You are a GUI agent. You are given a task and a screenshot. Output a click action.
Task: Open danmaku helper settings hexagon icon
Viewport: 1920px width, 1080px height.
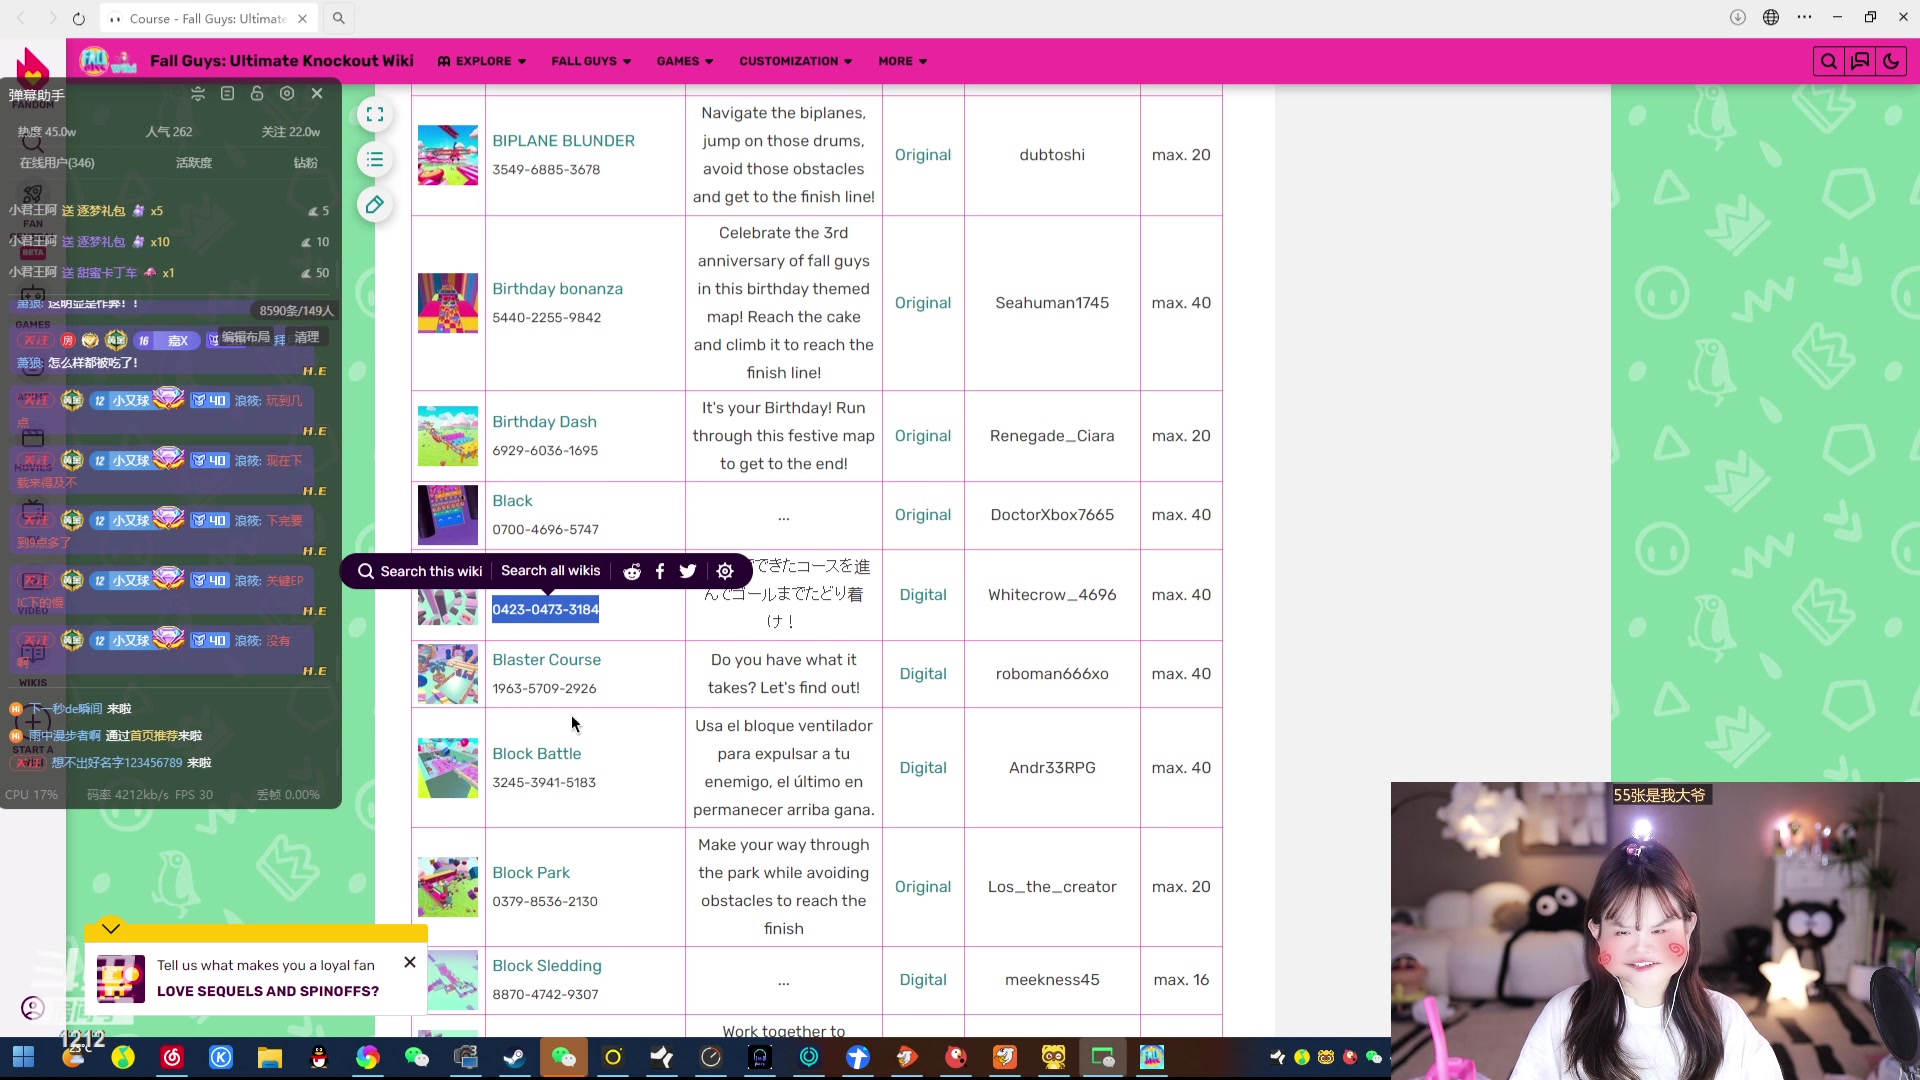[x=287, y=93]
